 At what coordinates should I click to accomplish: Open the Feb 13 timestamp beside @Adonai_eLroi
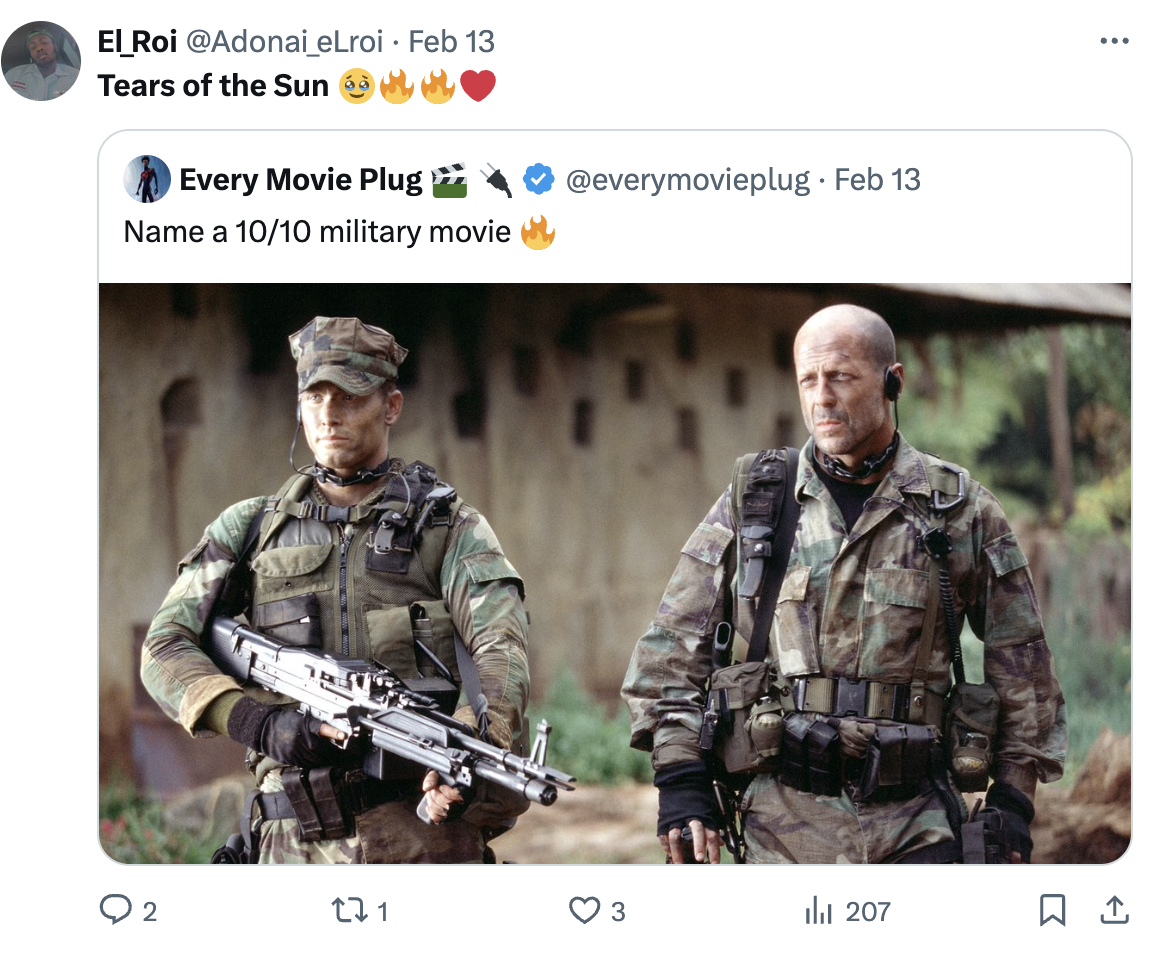[x=452, y=41]
